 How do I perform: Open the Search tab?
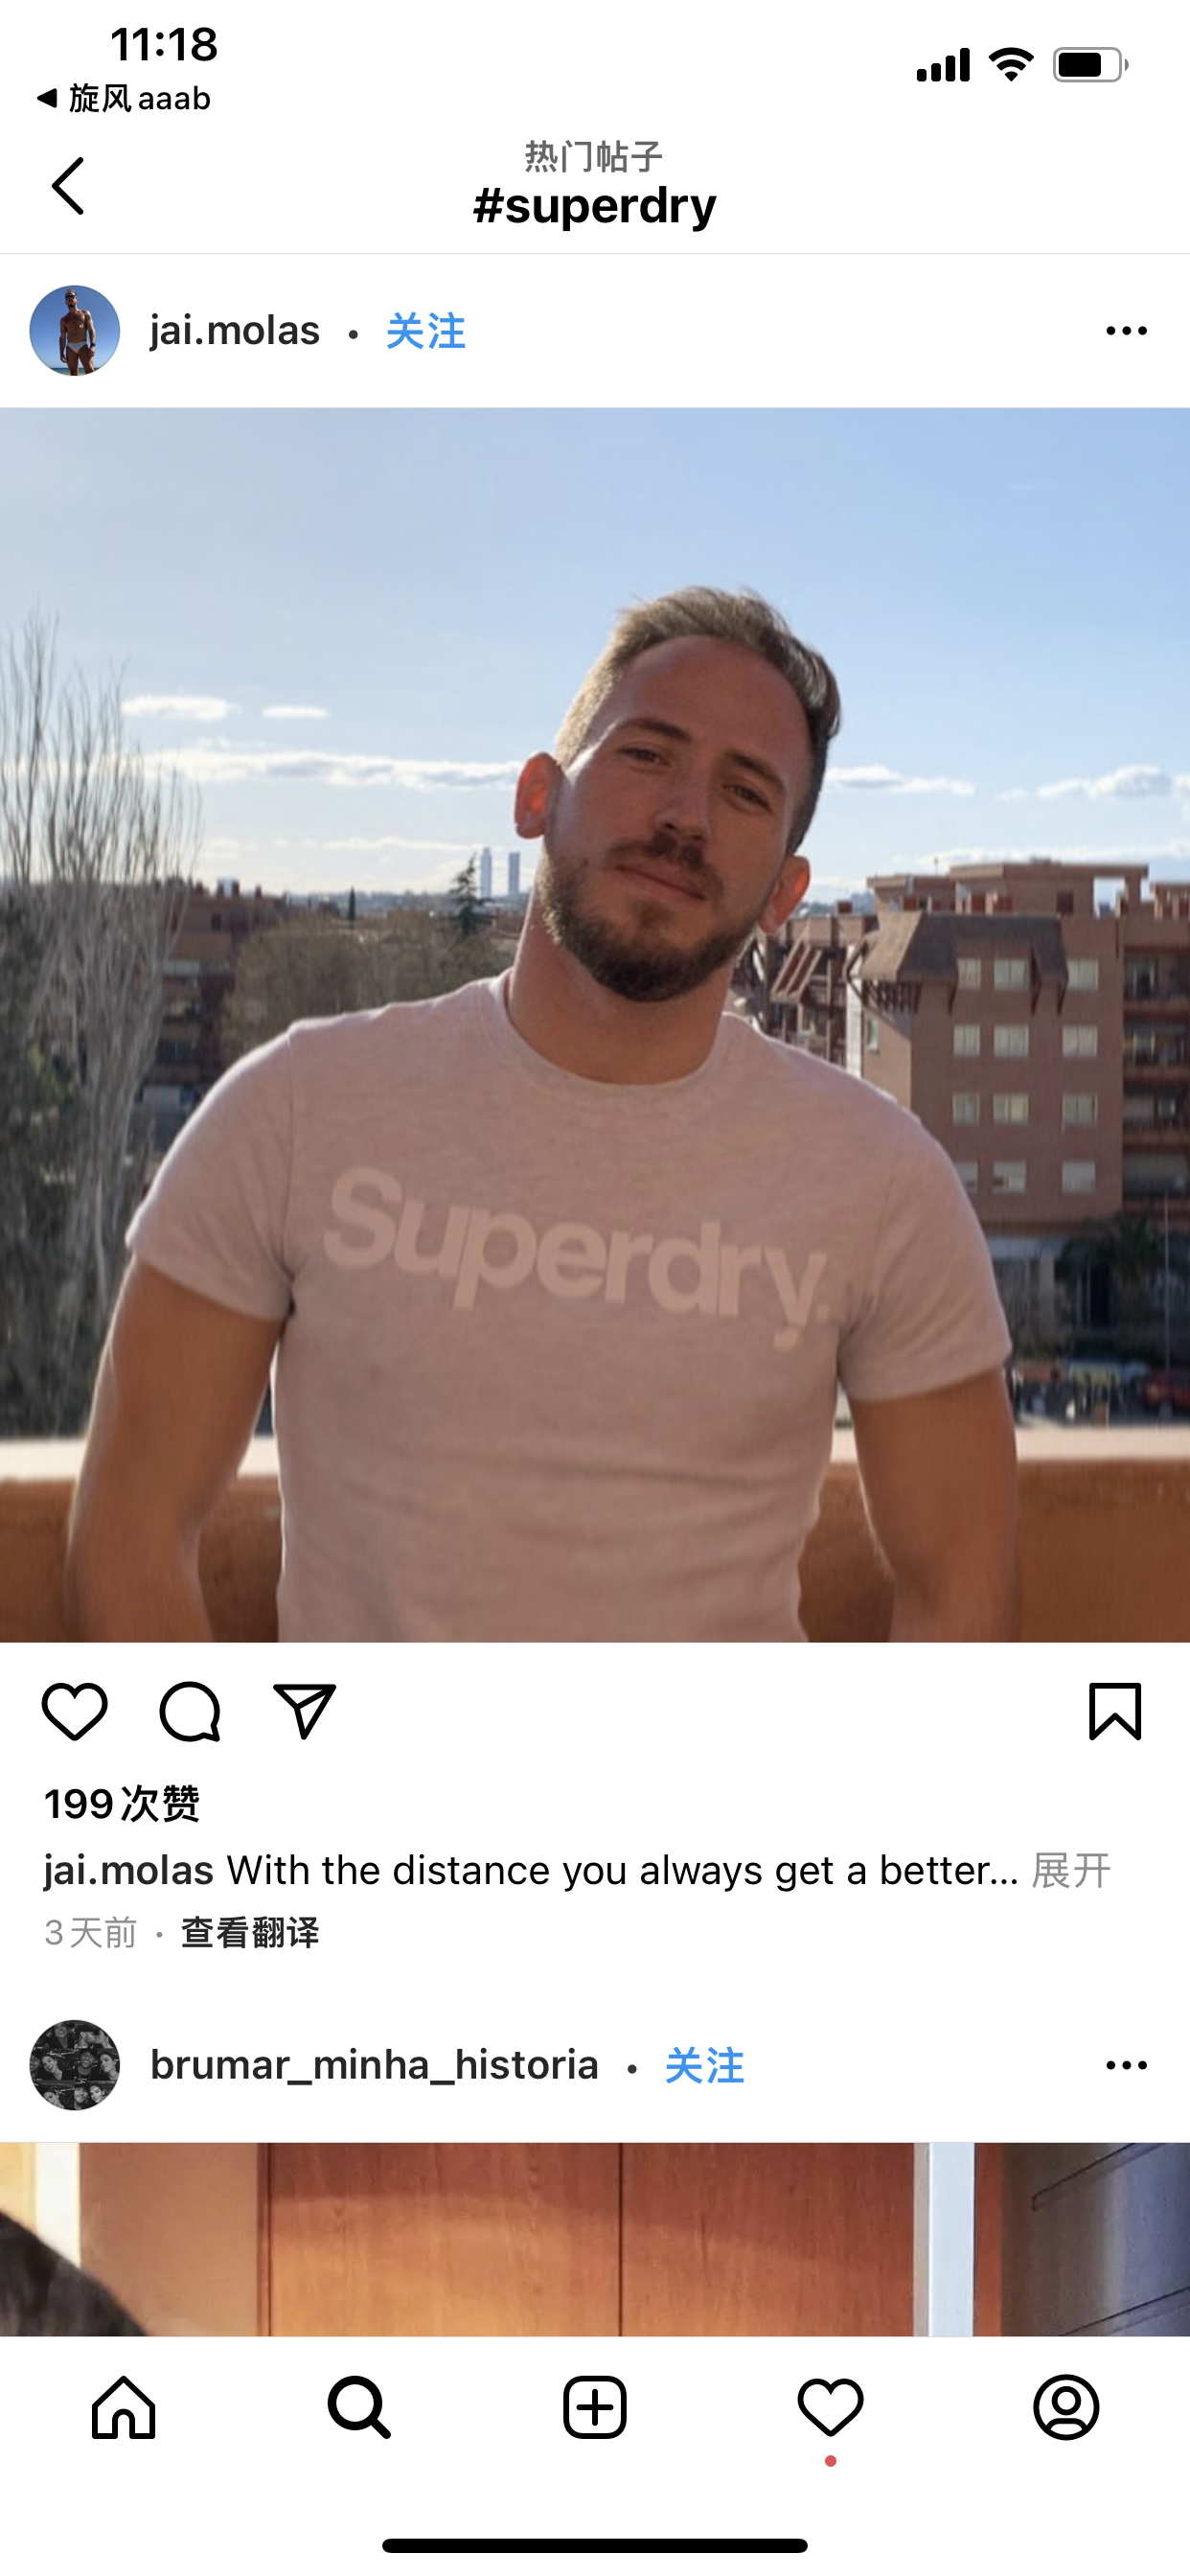click(x=359, y=2407)
